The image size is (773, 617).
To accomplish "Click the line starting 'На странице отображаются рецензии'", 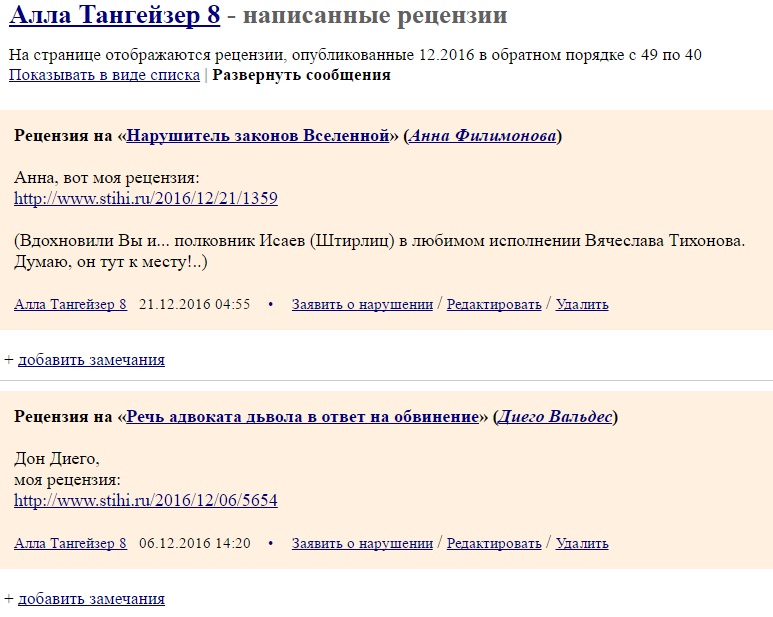I will click(x=355, y=55).
